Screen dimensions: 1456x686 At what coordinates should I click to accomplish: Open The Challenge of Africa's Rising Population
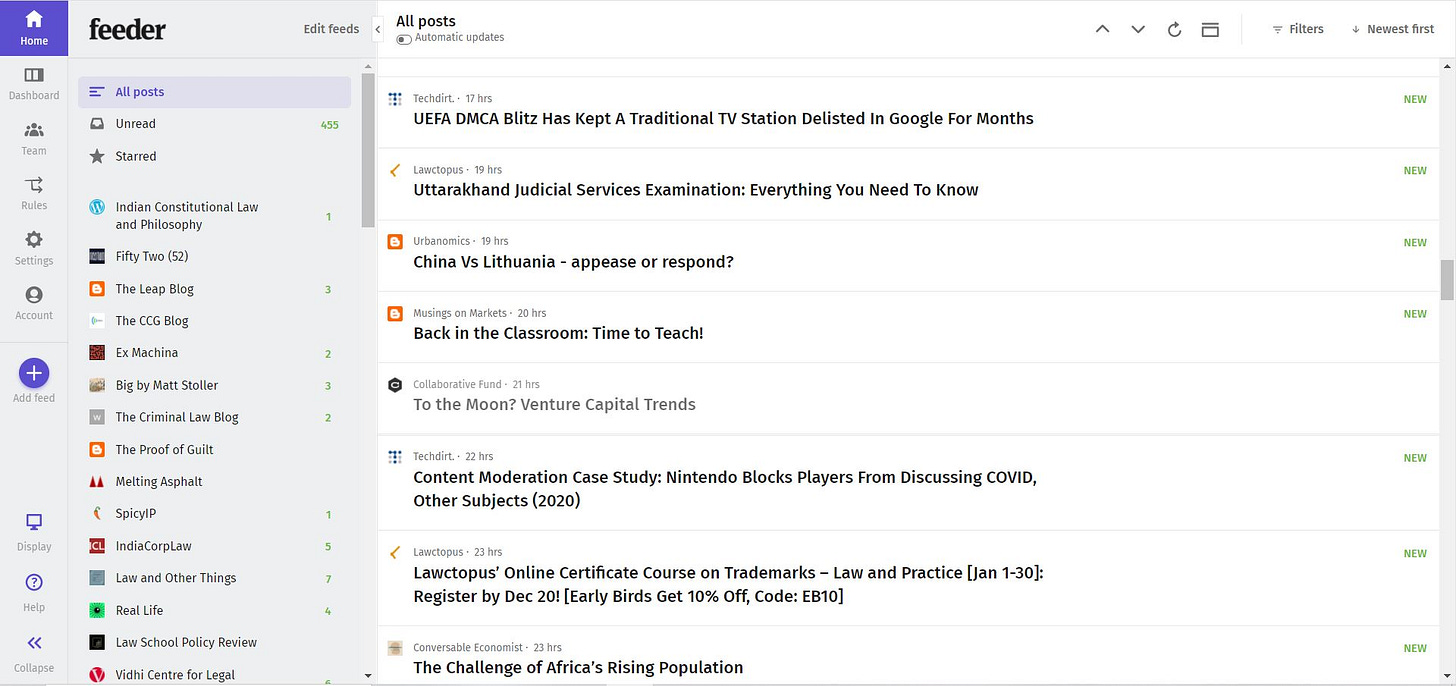point(578,667)
